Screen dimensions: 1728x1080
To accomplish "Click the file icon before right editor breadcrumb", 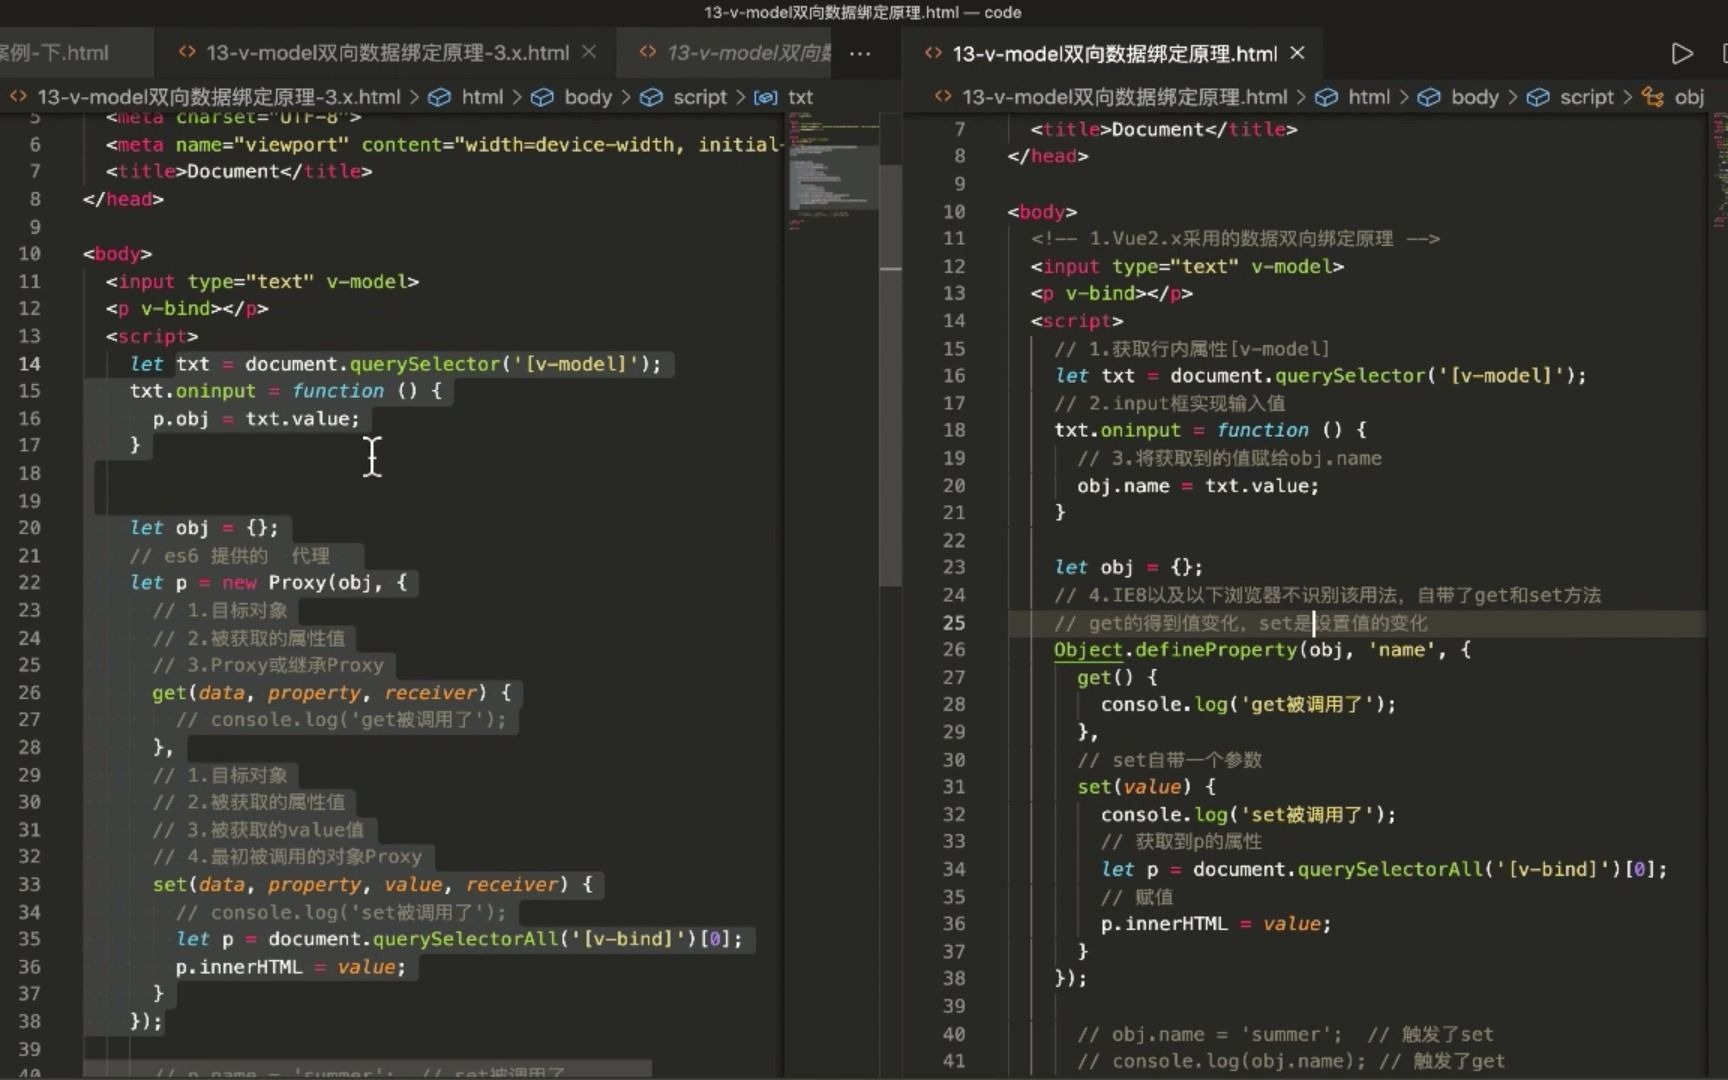I will (x=940, y=97).
